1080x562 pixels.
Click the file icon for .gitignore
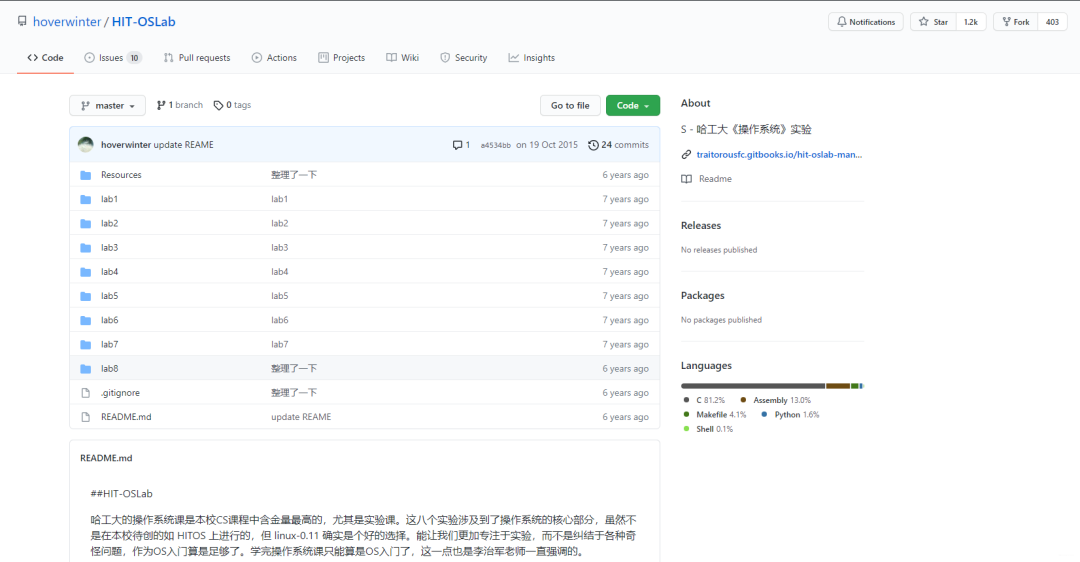[85, 393]
